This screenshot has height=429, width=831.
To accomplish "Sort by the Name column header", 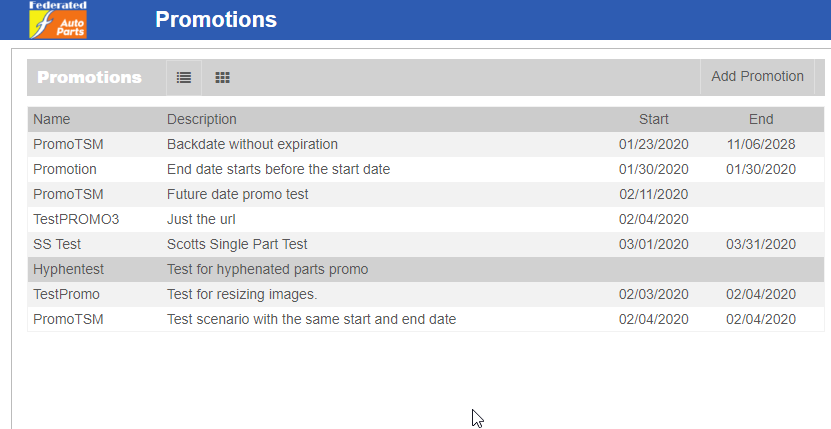I will point(52,119).
